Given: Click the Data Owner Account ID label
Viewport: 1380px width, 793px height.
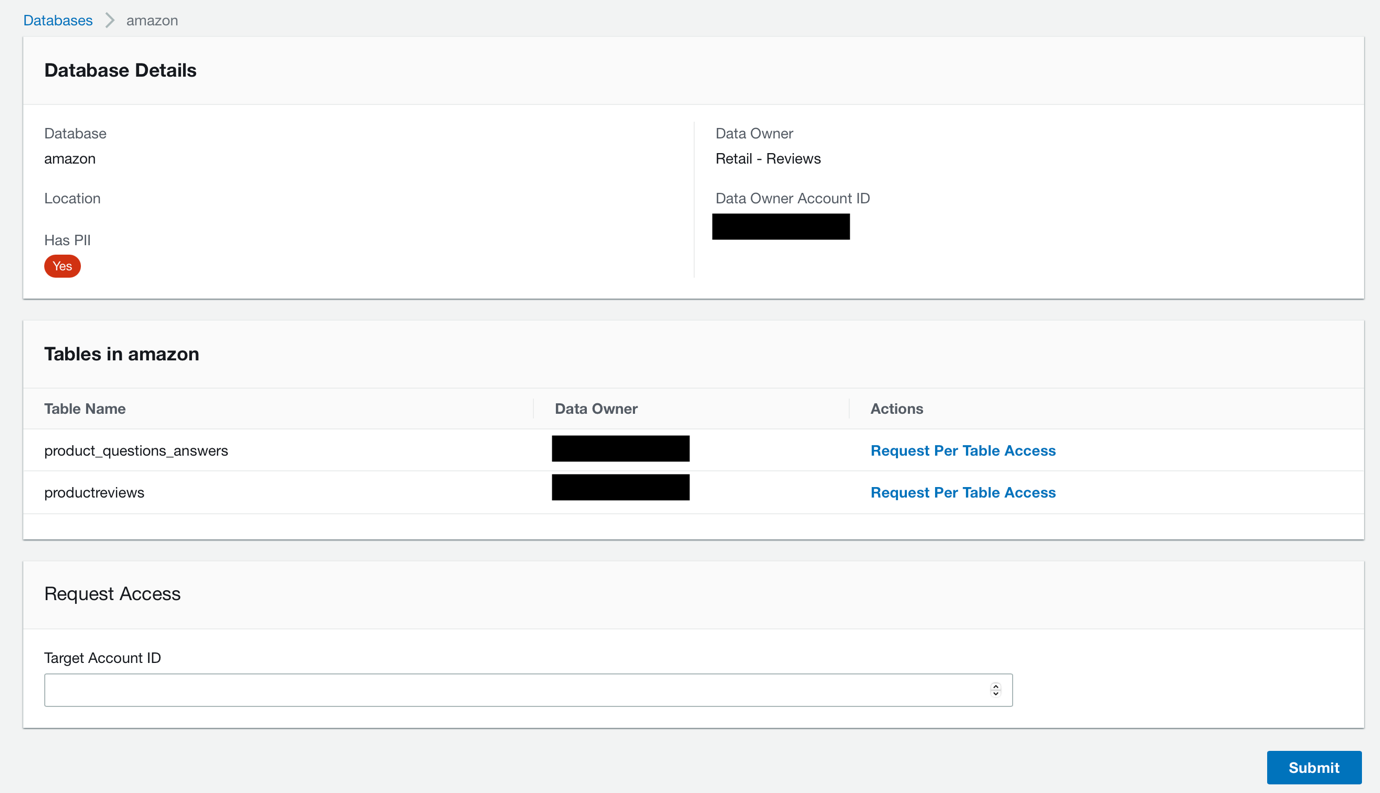Looking at the screenshot, I should click(x=793, y=199).
